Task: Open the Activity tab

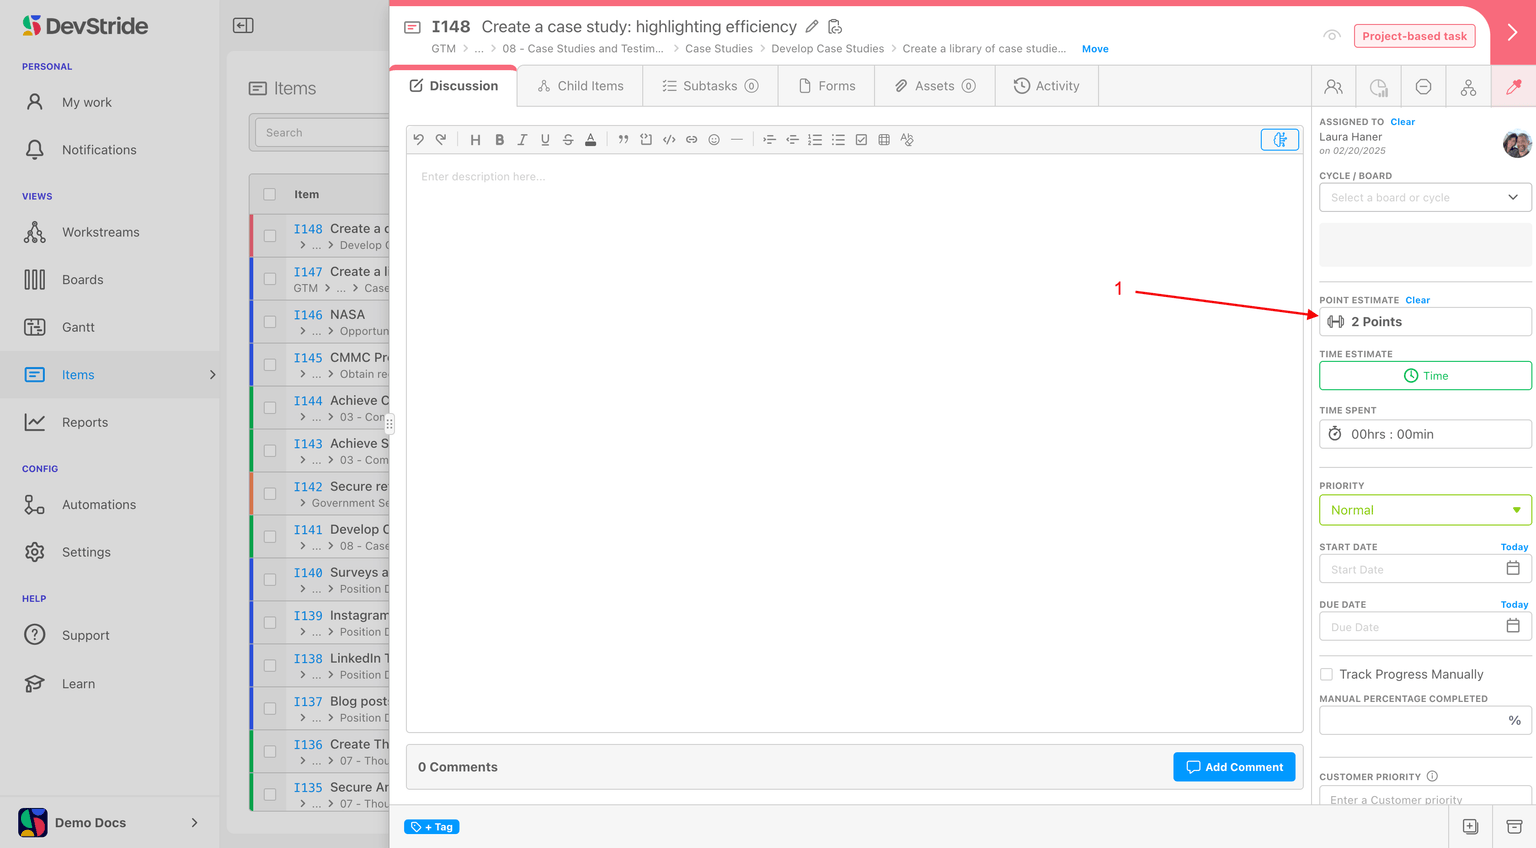Action: (x=1046, y=86)
